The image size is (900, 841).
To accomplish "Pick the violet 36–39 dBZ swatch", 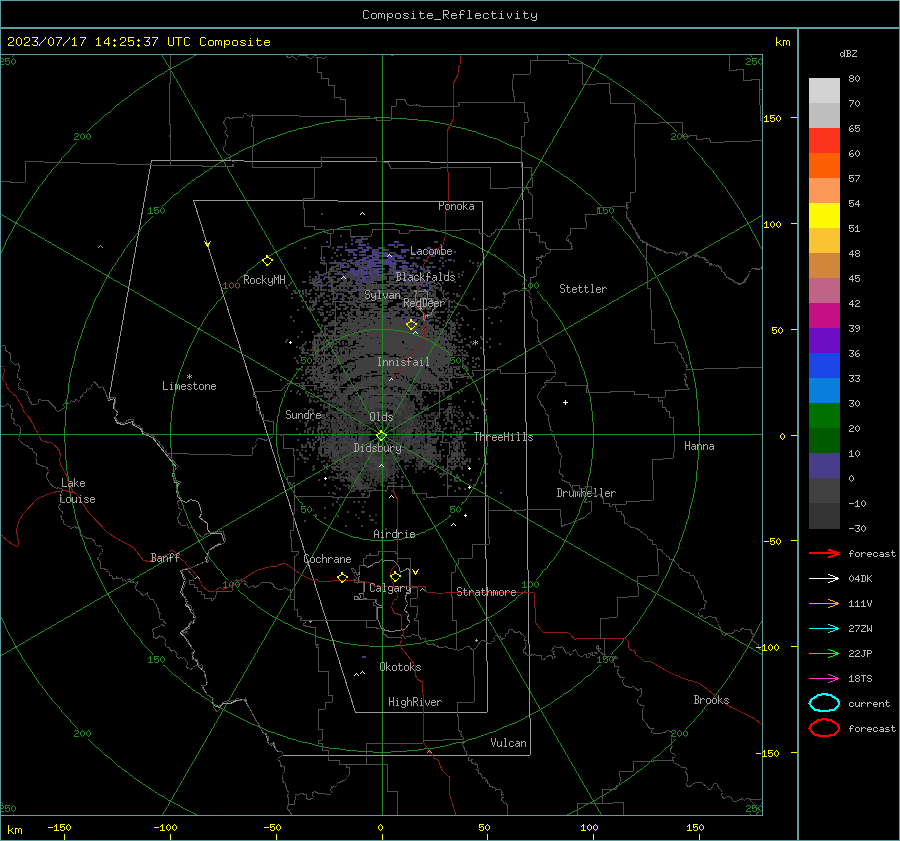I will (x=824, y=341).
